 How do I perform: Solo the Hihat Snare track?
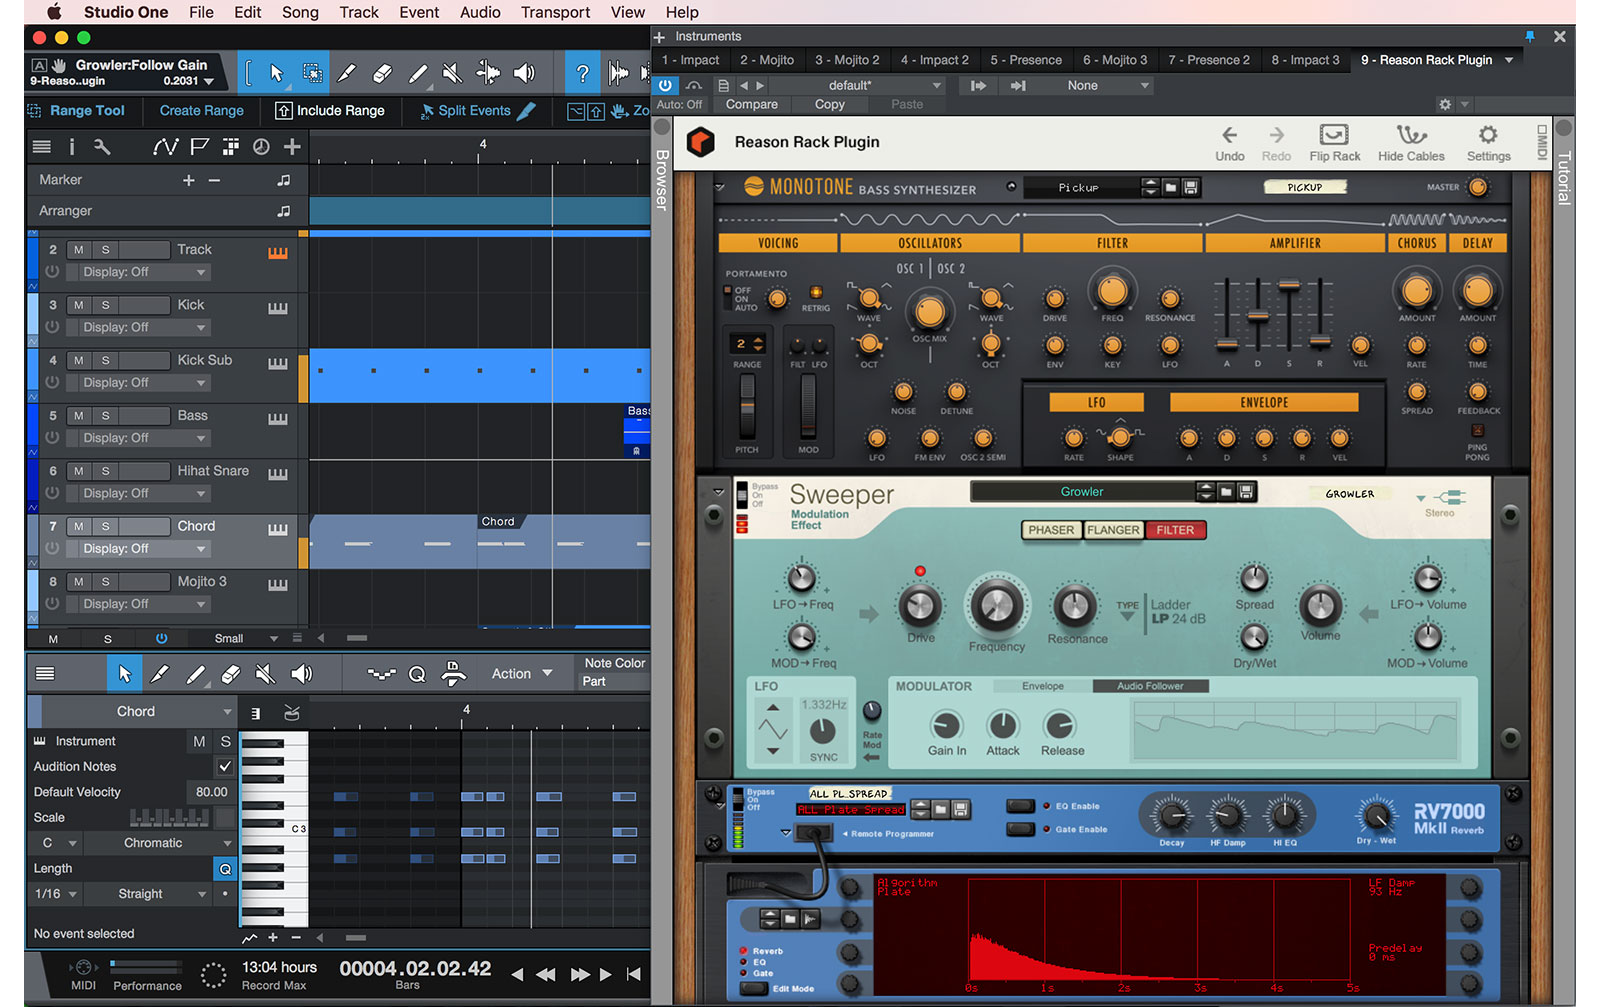tap(105, 471)
